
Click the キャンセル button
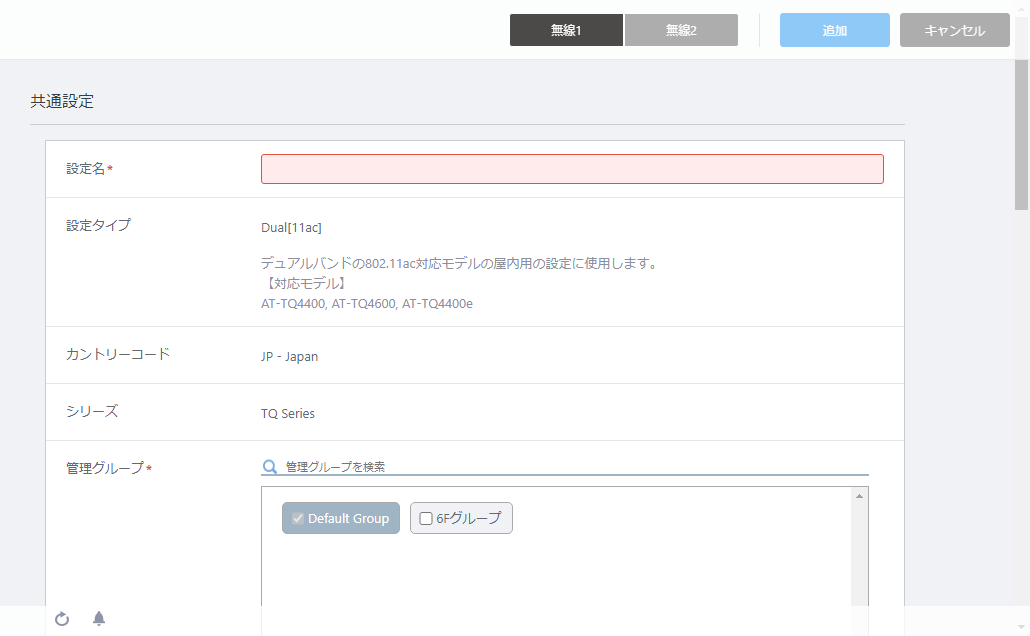954,30
